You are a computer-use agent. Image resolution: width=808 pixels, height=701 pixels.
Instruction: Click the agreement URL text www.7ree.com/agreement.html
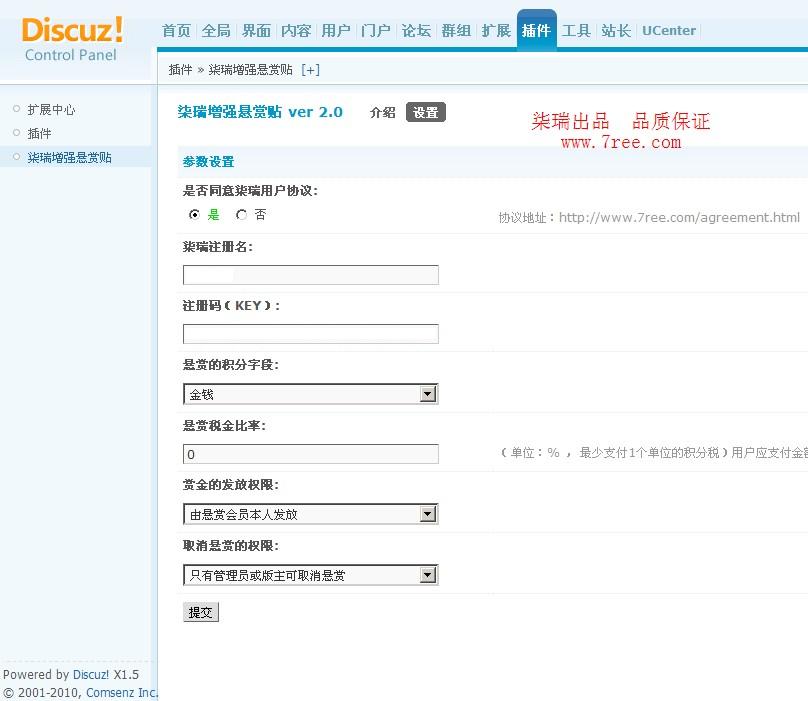pos(679,218)
